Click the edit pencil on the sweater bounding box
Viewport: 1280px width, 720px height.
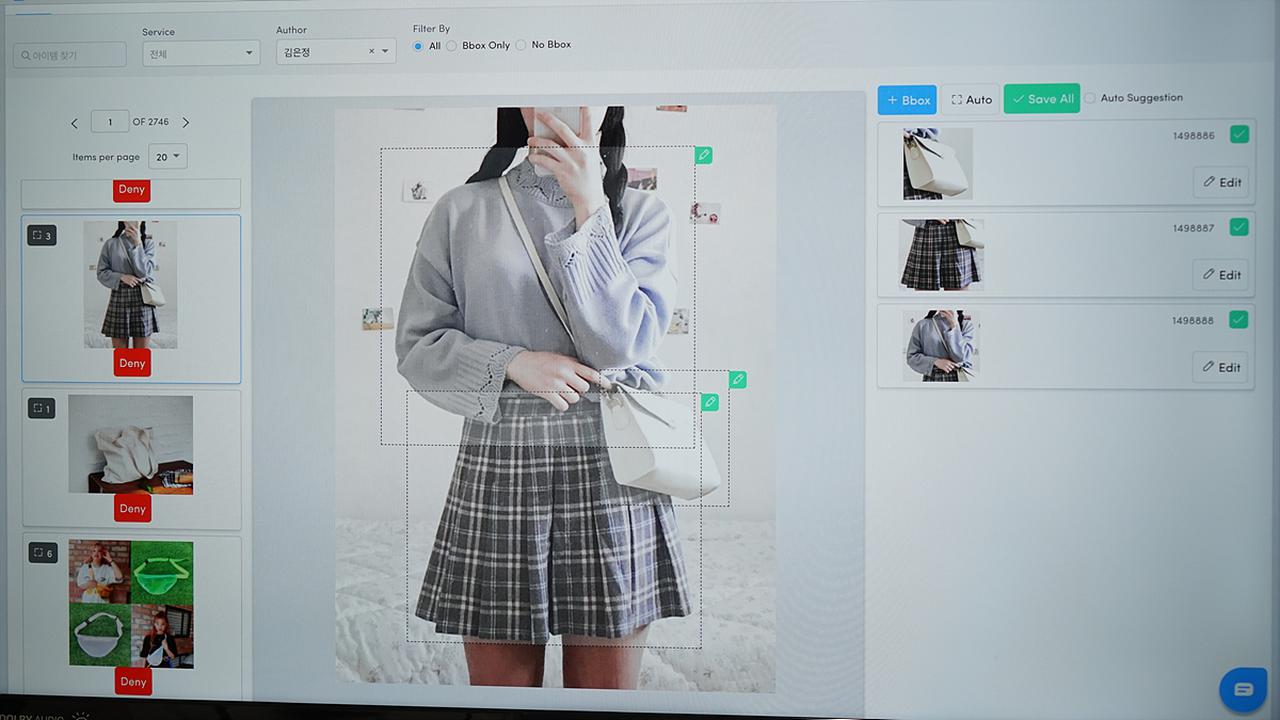(704, 155)
